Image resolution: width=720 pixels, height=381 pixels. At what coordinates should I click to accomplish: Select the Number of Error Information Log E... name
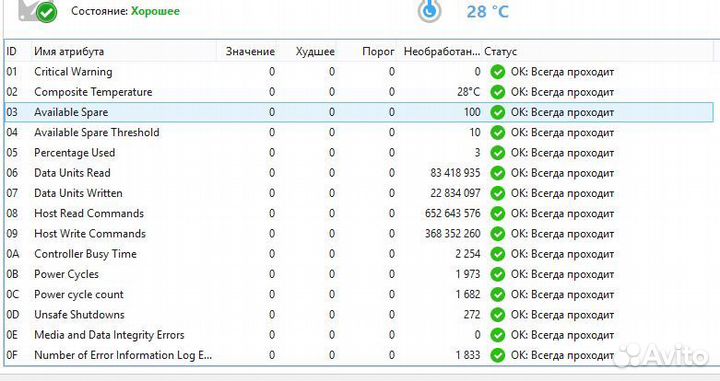pos(123,355)
